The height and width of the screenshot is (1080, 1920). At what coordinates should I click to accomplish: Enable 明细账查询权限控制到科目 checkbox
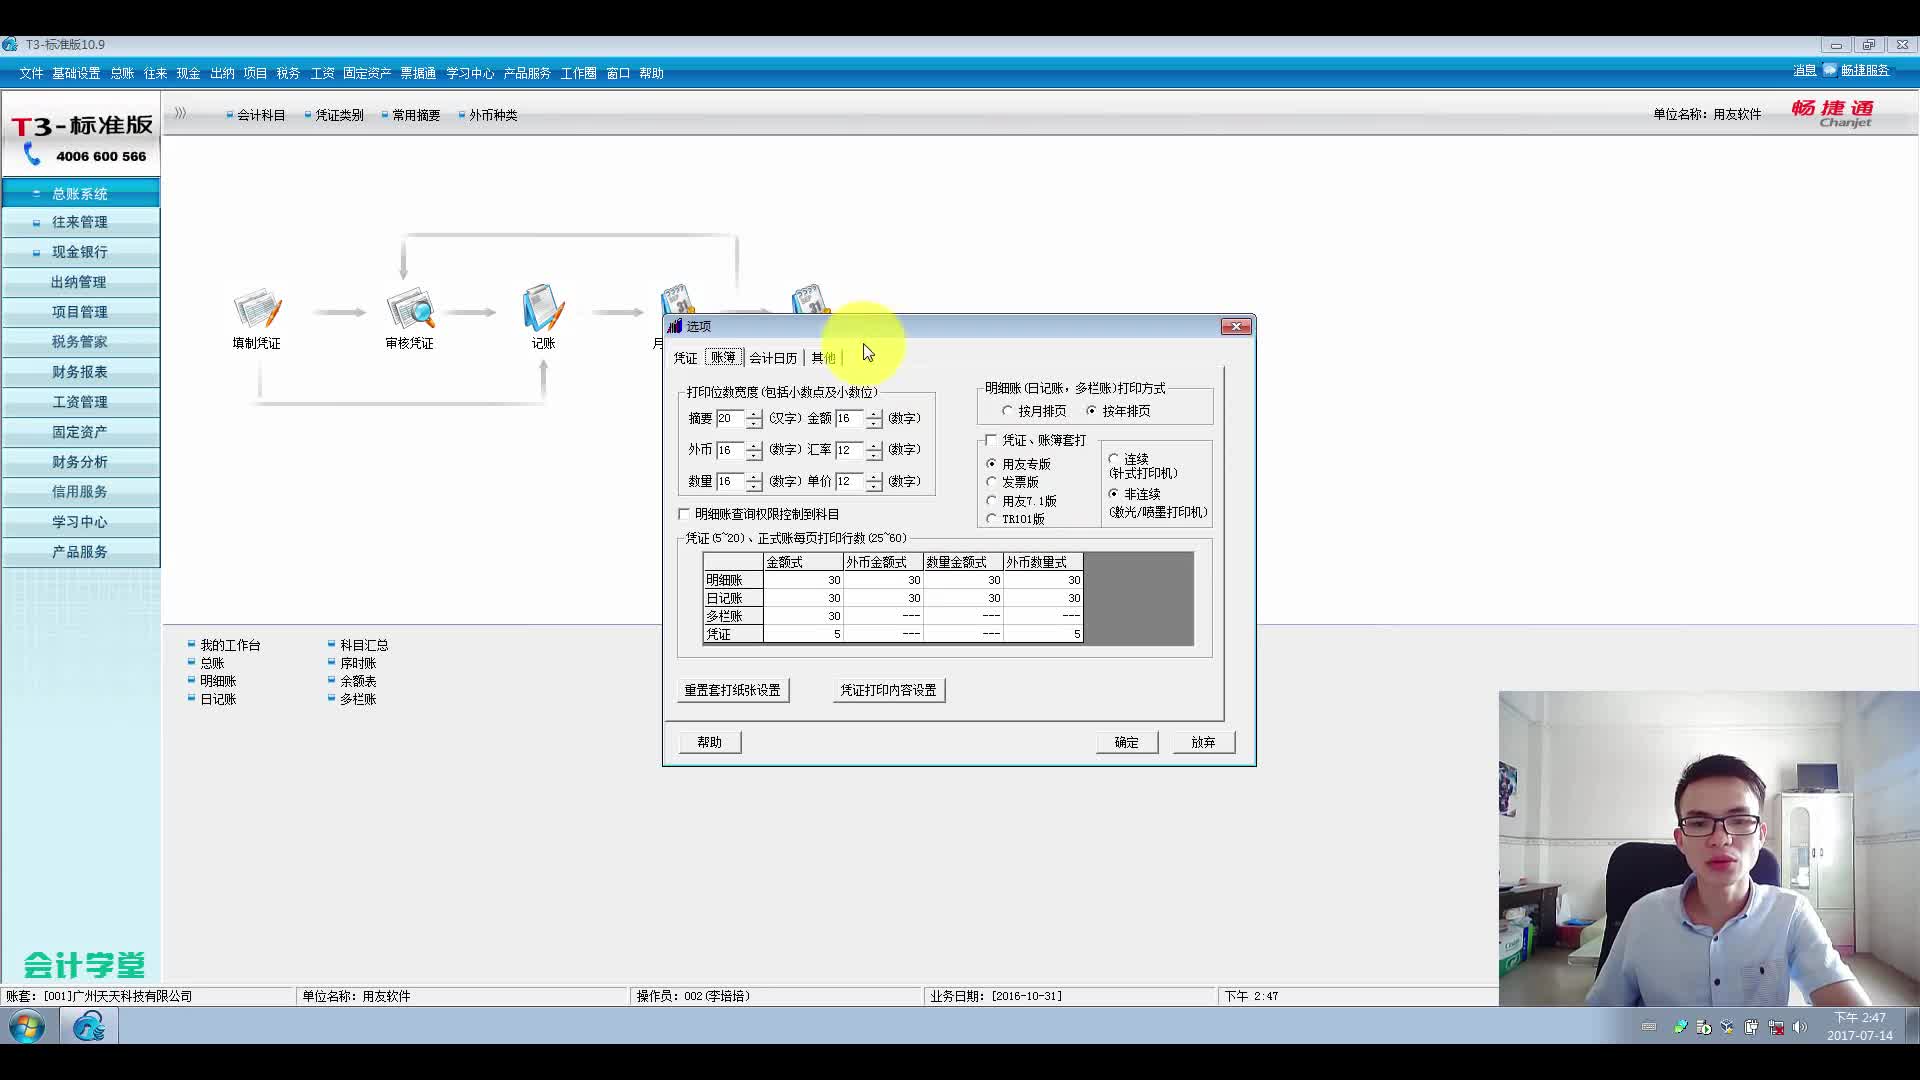point(685,514)
